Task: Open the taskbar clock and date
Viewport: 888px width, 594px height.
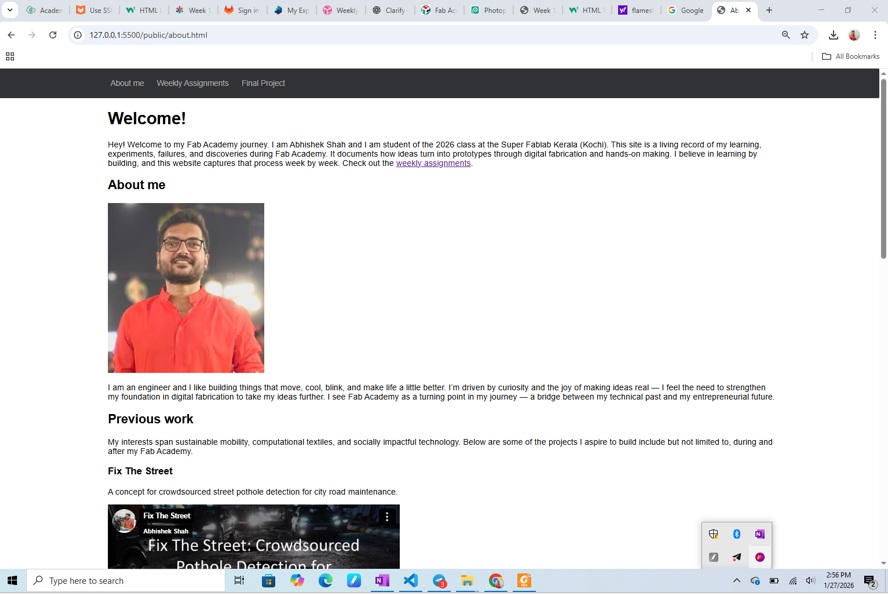Action: [838, 580]
